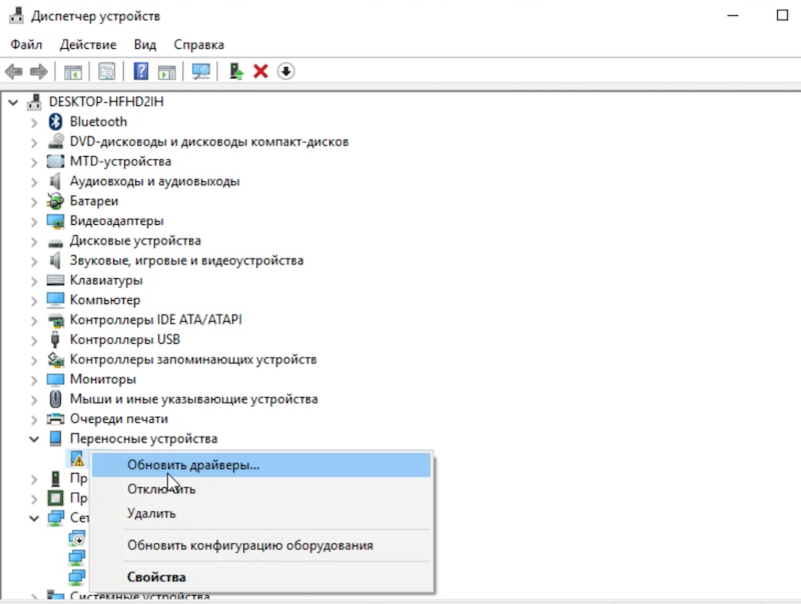Click the scan for hardware changes monitor icon

[201, 71]
